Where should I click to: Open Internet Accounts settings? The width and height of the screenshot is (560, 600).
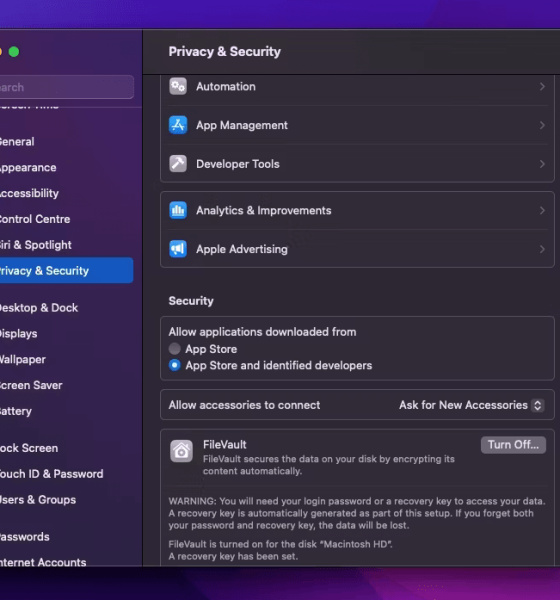click(x=43, y=562)
